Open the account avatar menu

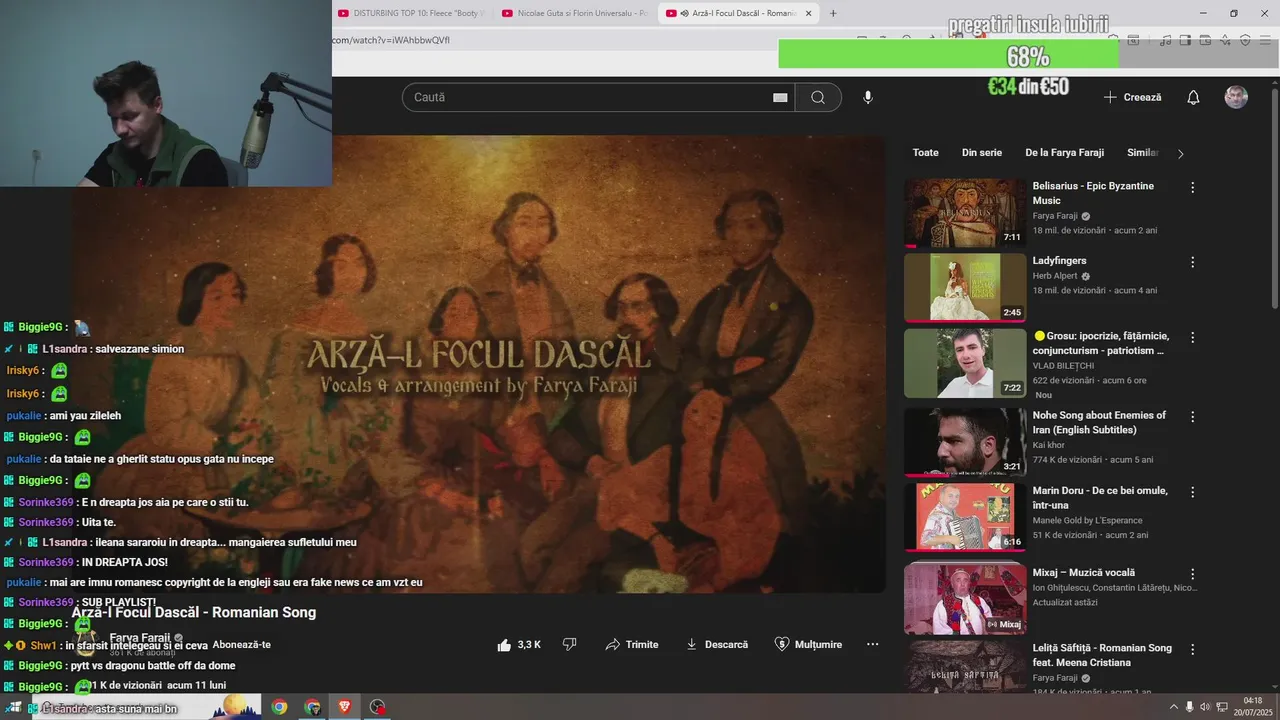(x=1236, y=97)
